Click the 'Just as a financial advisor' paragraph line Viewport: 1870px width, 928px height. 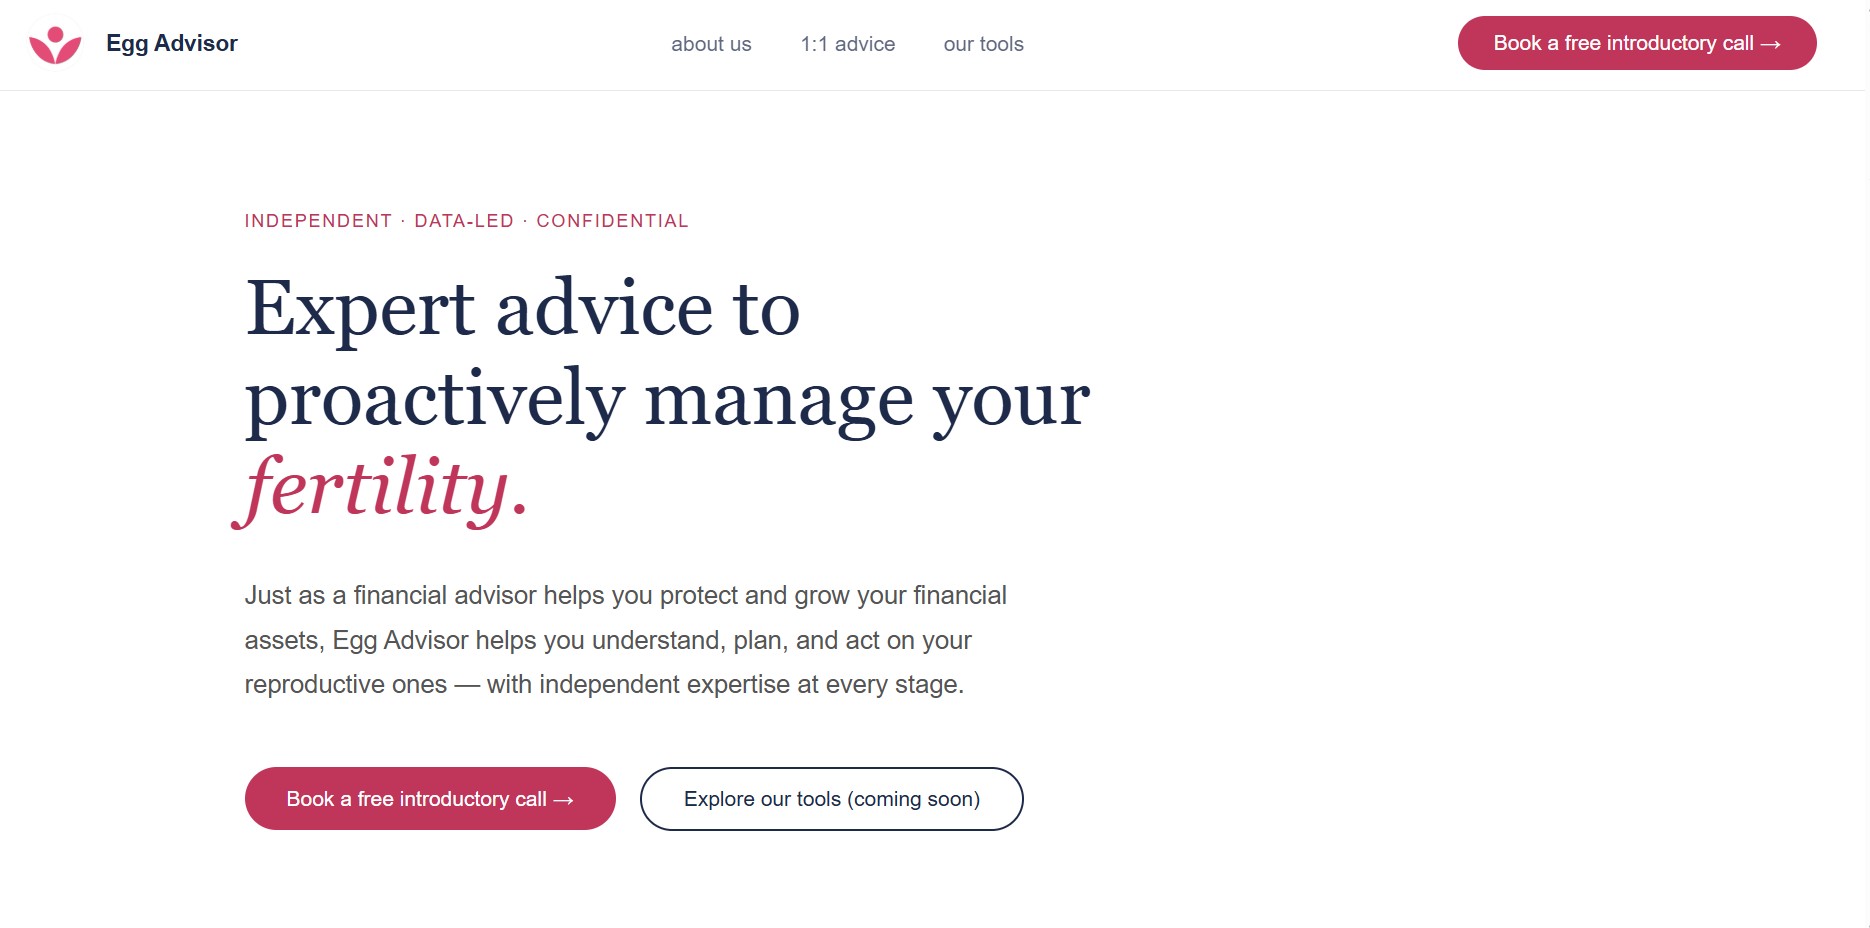click(x=625, y=596)
